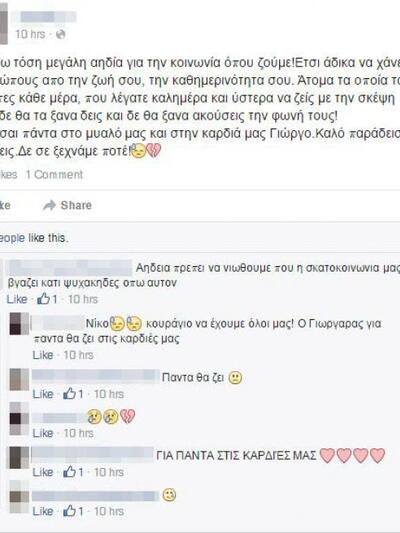Click the post's 10 hrs timestamp at the top
Screen dimensions: 400x533
click(x=30, y=34)
